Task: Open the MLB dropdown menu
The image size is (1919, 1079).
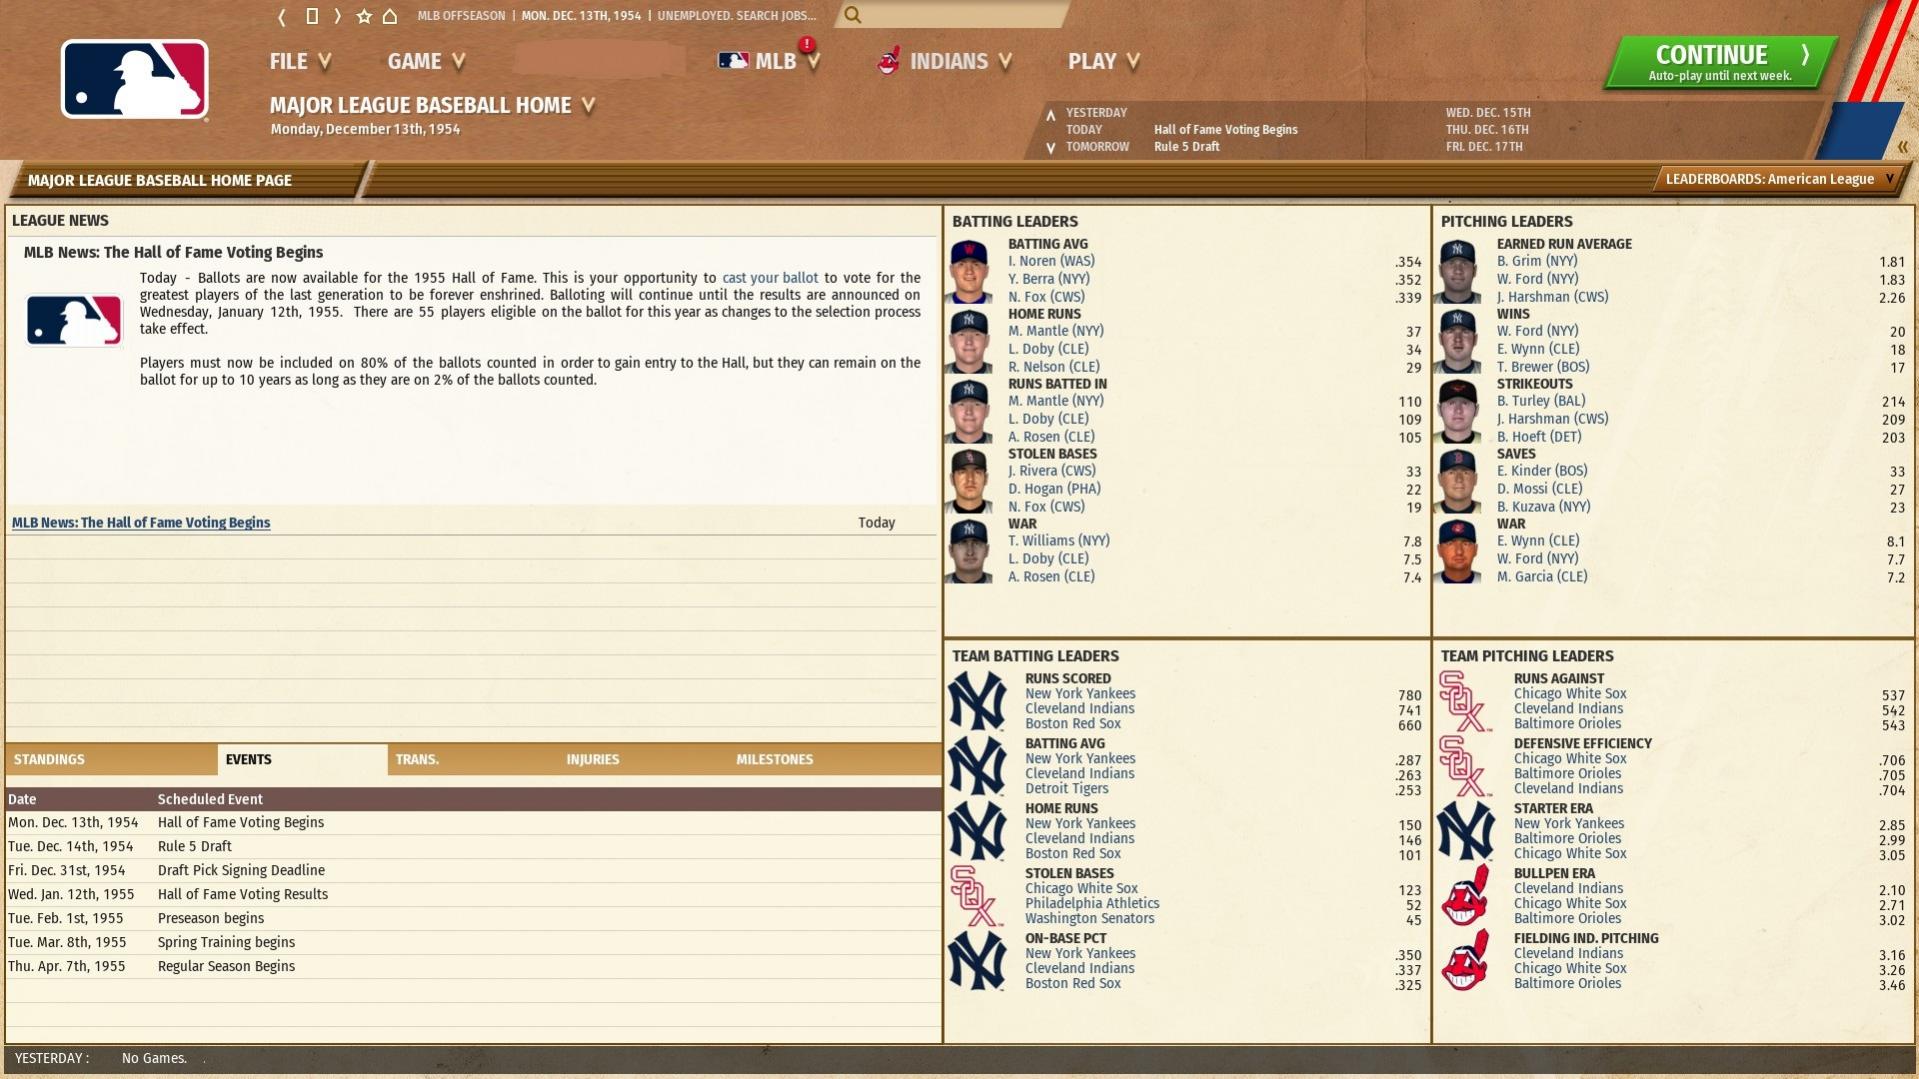Action: [x=769, y=62]
